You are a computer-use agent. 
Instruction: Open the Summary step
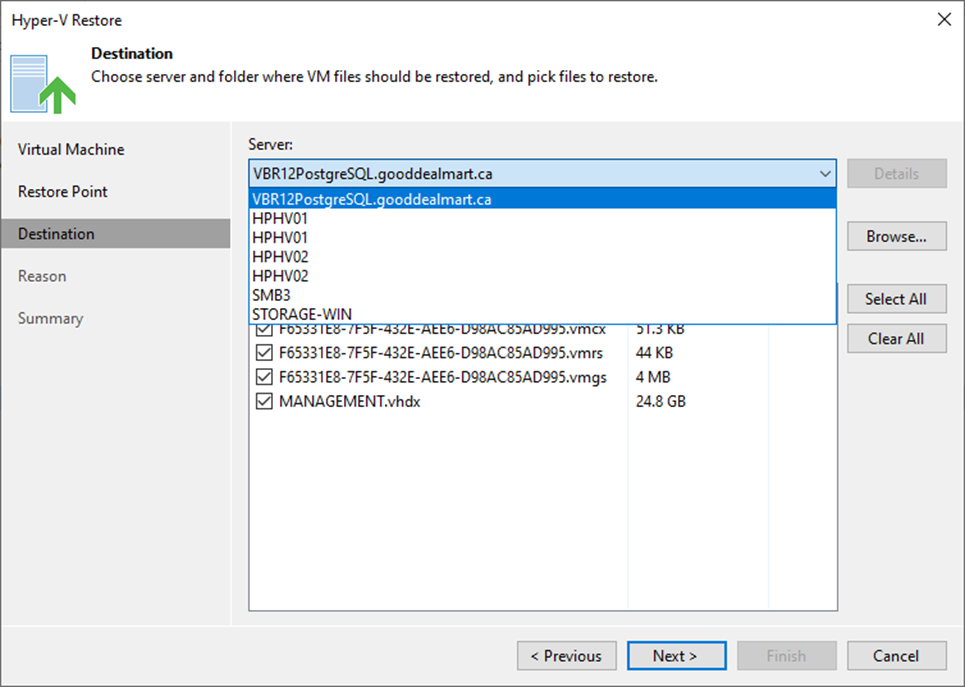pos(50,318)
